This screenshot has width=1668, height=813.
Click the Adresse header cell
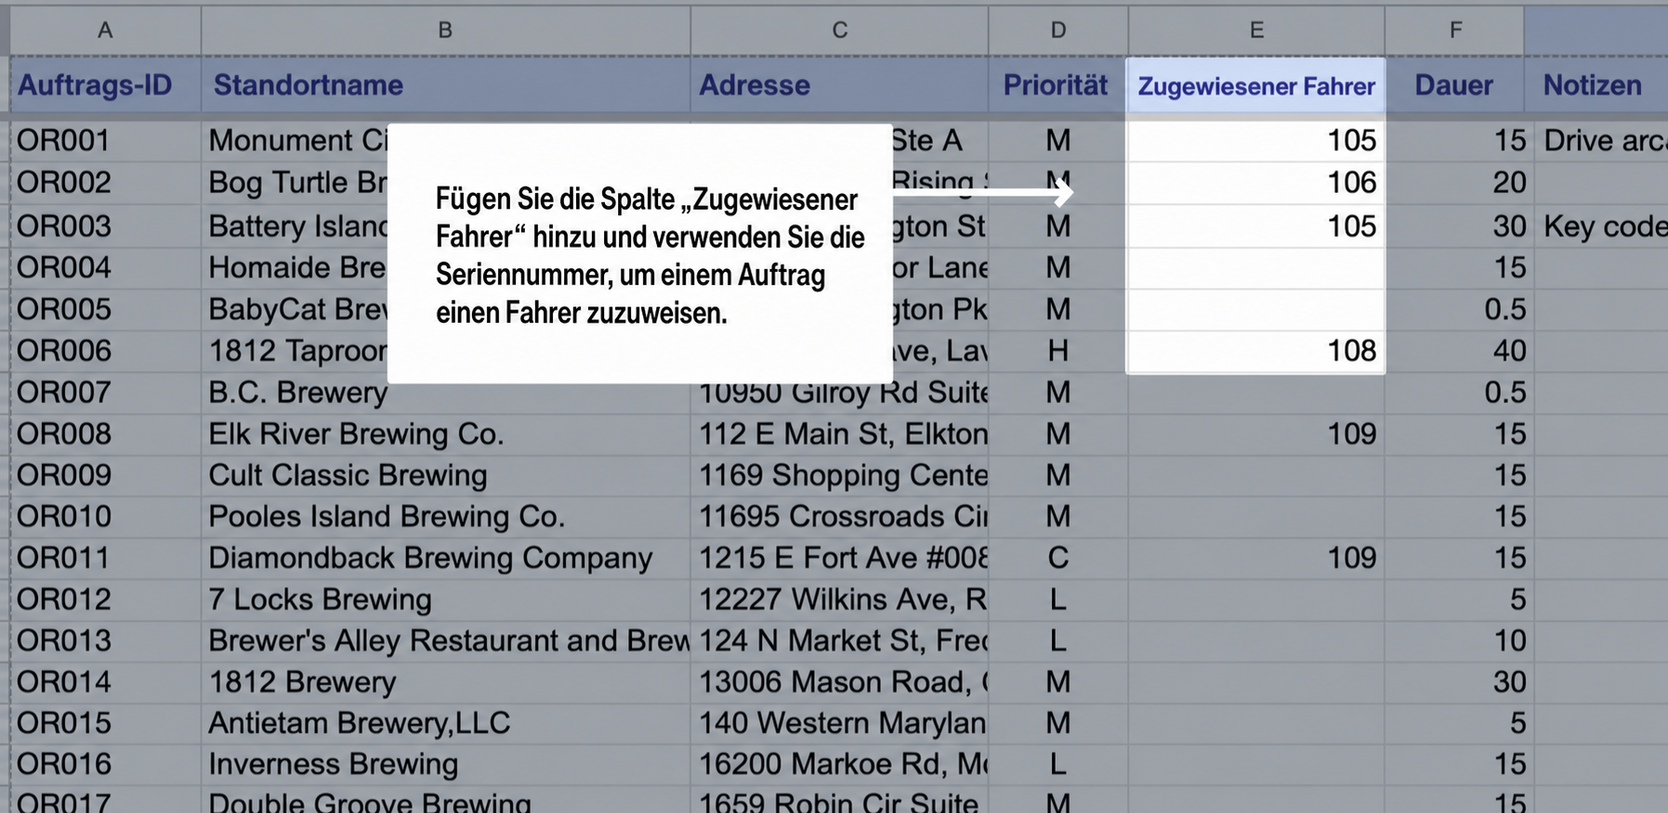tap(839, 85)
